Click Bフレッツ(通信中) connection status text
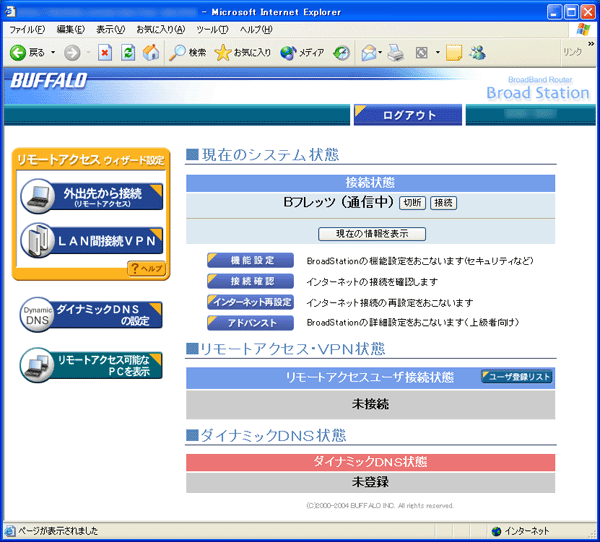Screen dimensions: 600x542 click(339, 202)
